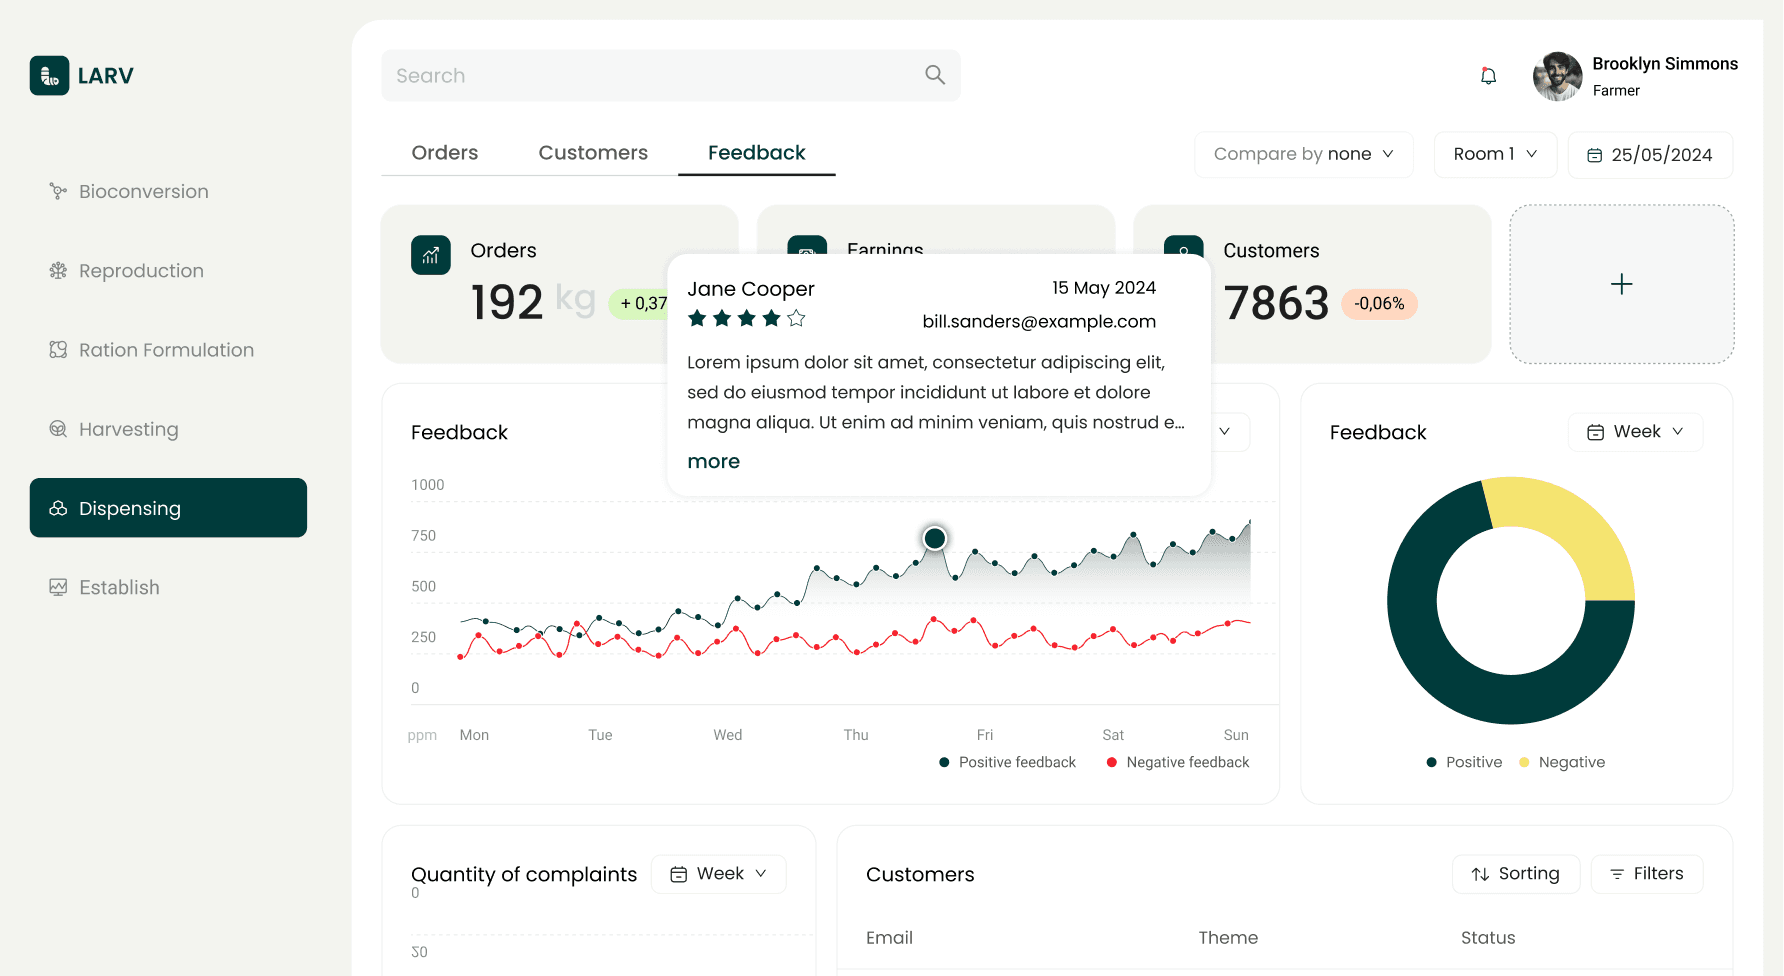1784x976 pixels.
Task: Click the search magnifier icon
Action: pyautogui.click(x=935, y=75)
